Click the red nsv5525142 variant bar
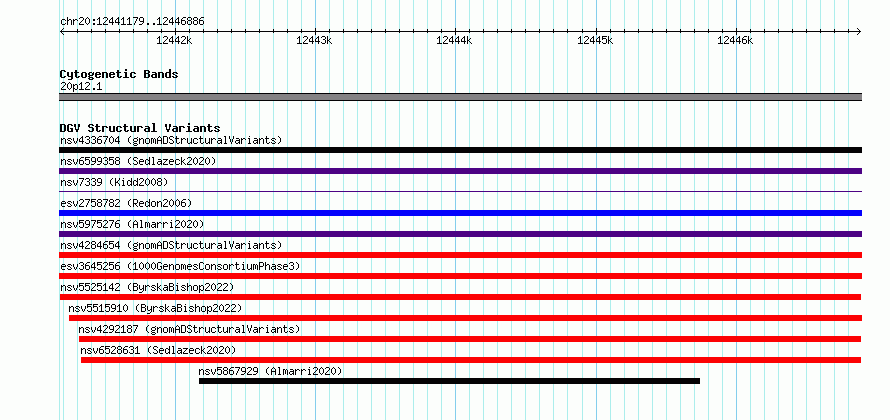This screenshot has width=890, height=420. (460, 297)
